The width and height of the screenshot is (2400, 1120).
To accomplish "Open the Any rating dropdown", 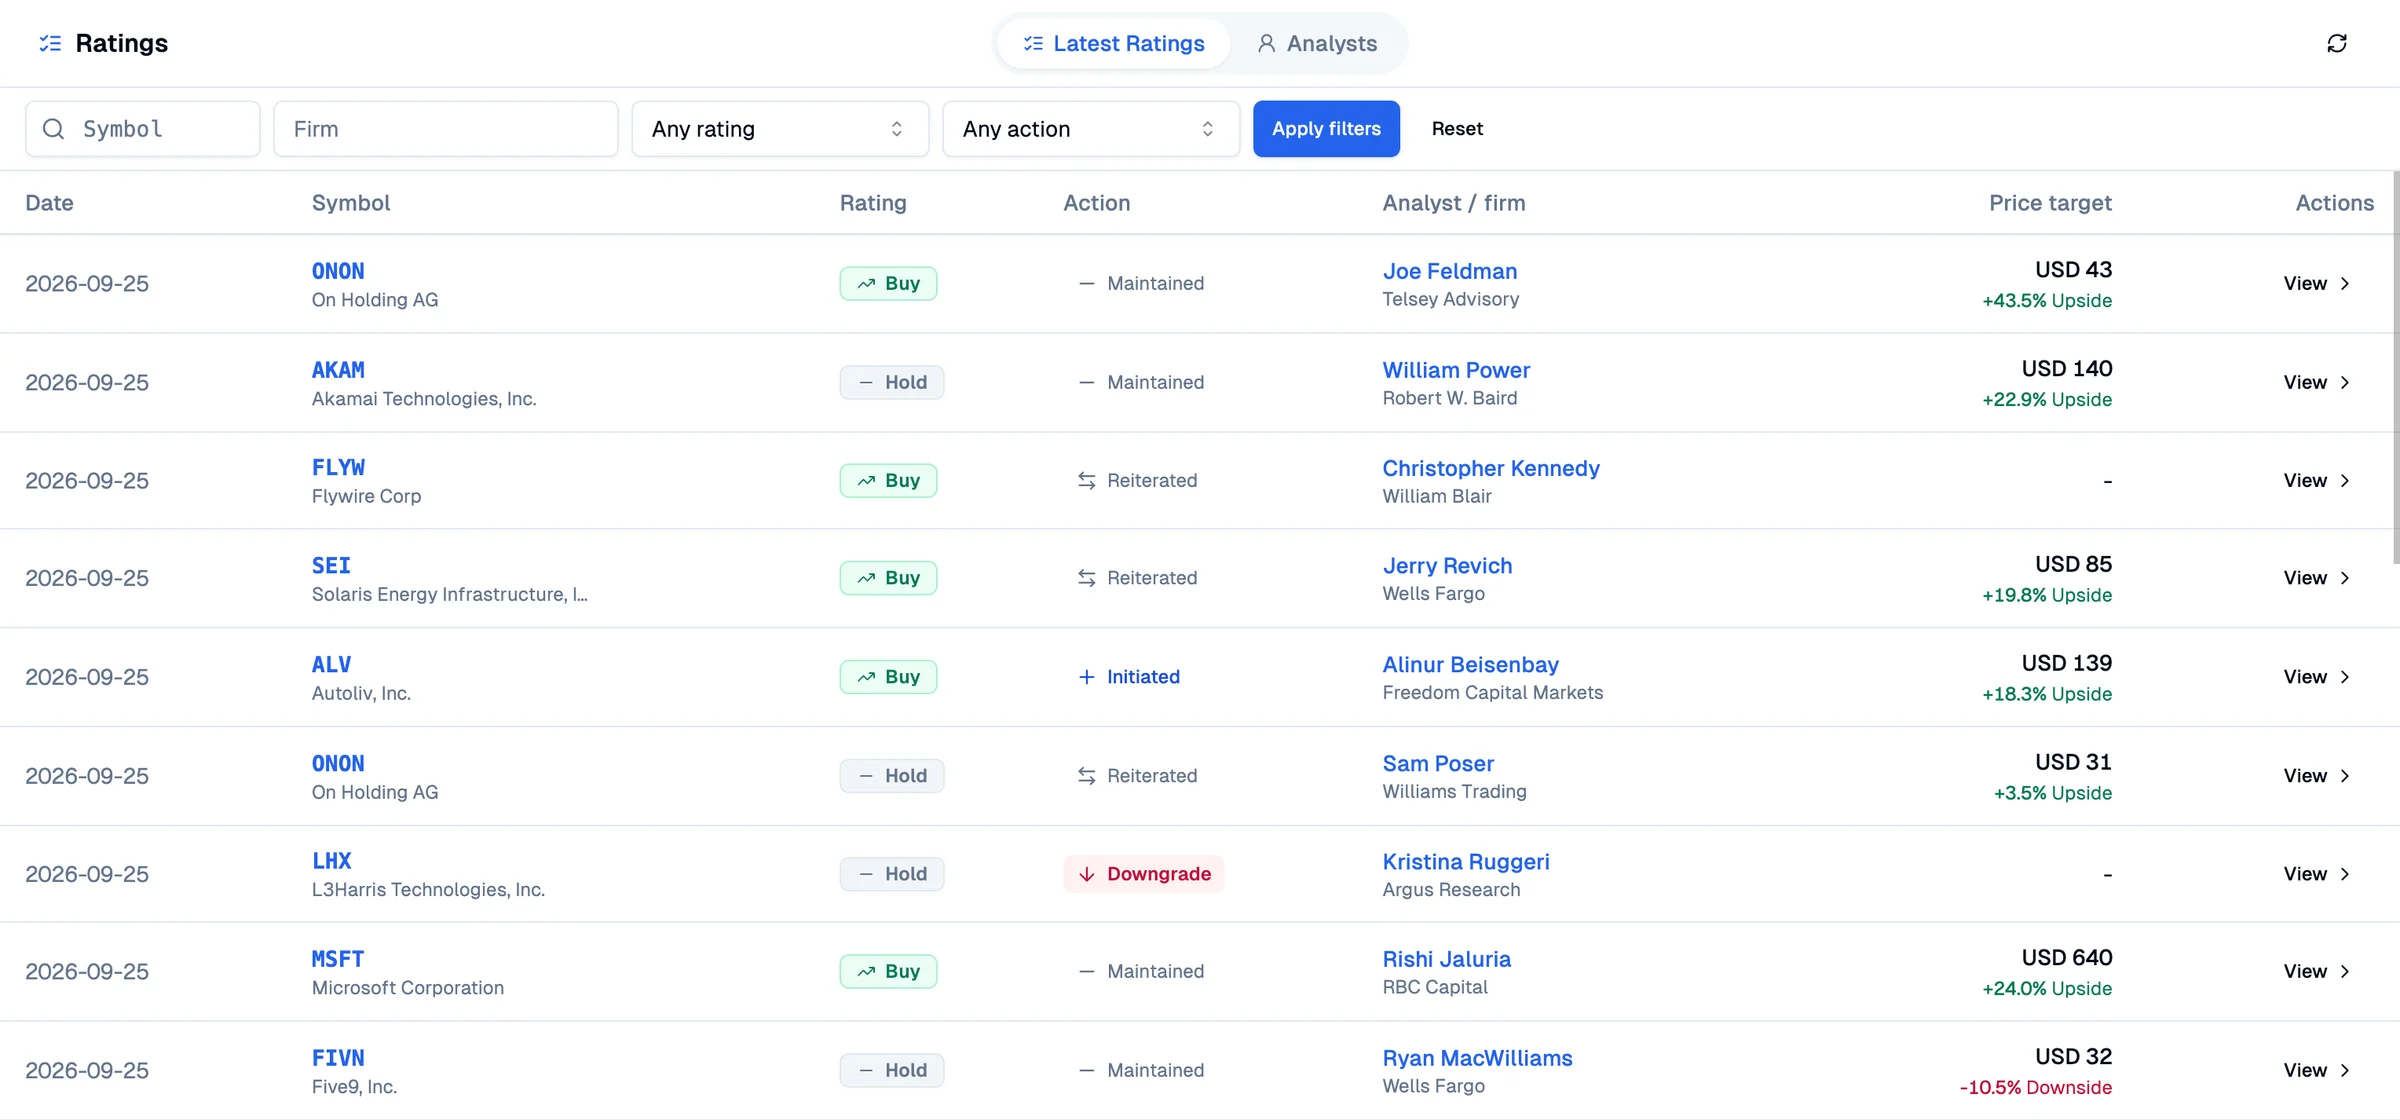I will (780, 129).
